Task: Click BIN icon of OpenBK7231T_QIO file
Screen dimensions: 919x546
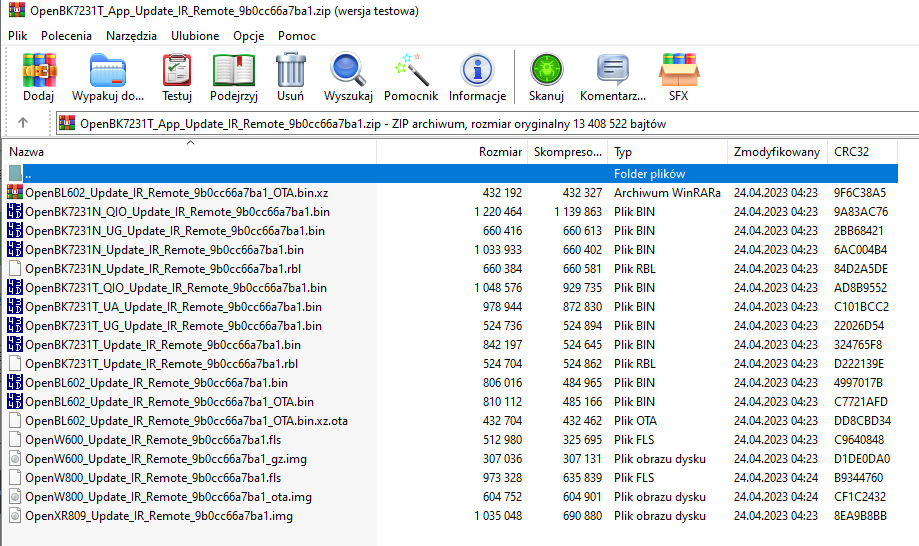Action: [15, 288]
